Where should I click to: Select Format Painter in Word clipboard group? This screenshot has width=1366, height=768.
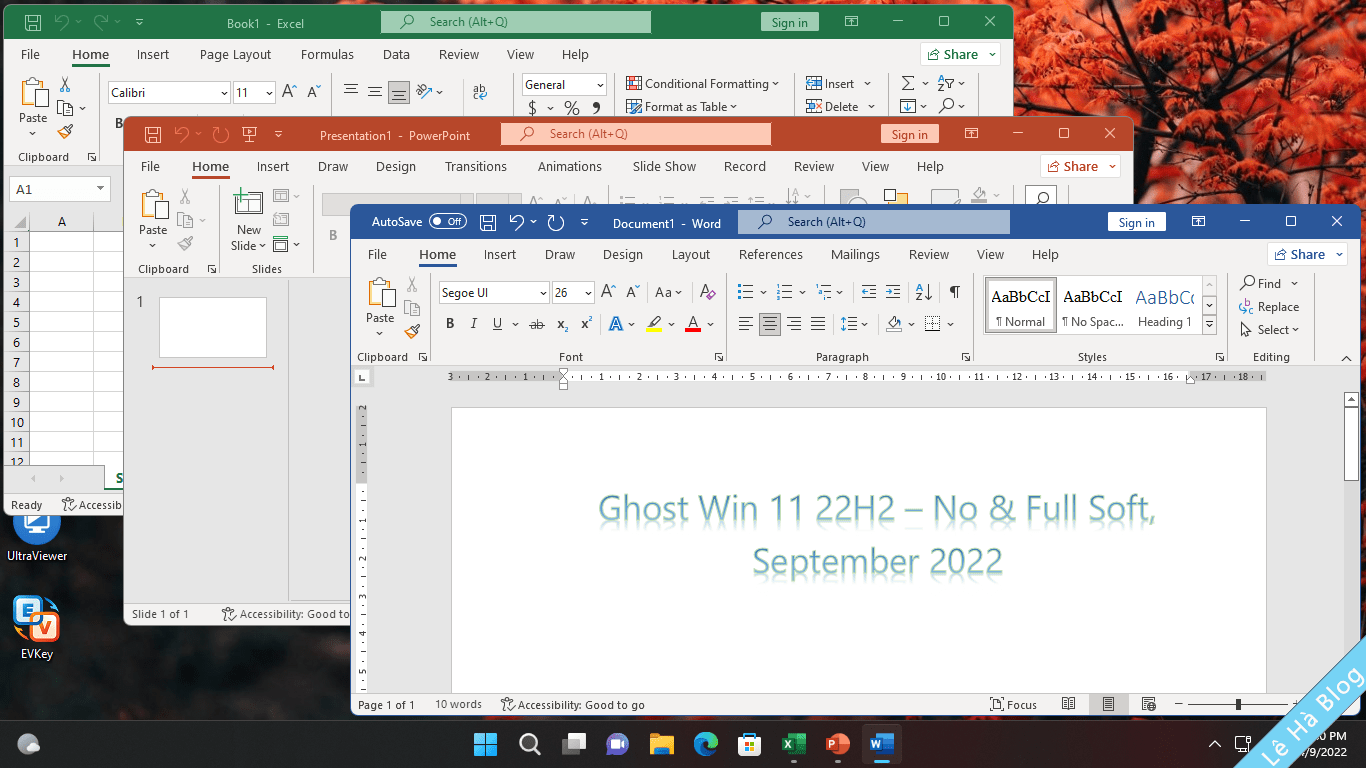click(x=412, y=331)
